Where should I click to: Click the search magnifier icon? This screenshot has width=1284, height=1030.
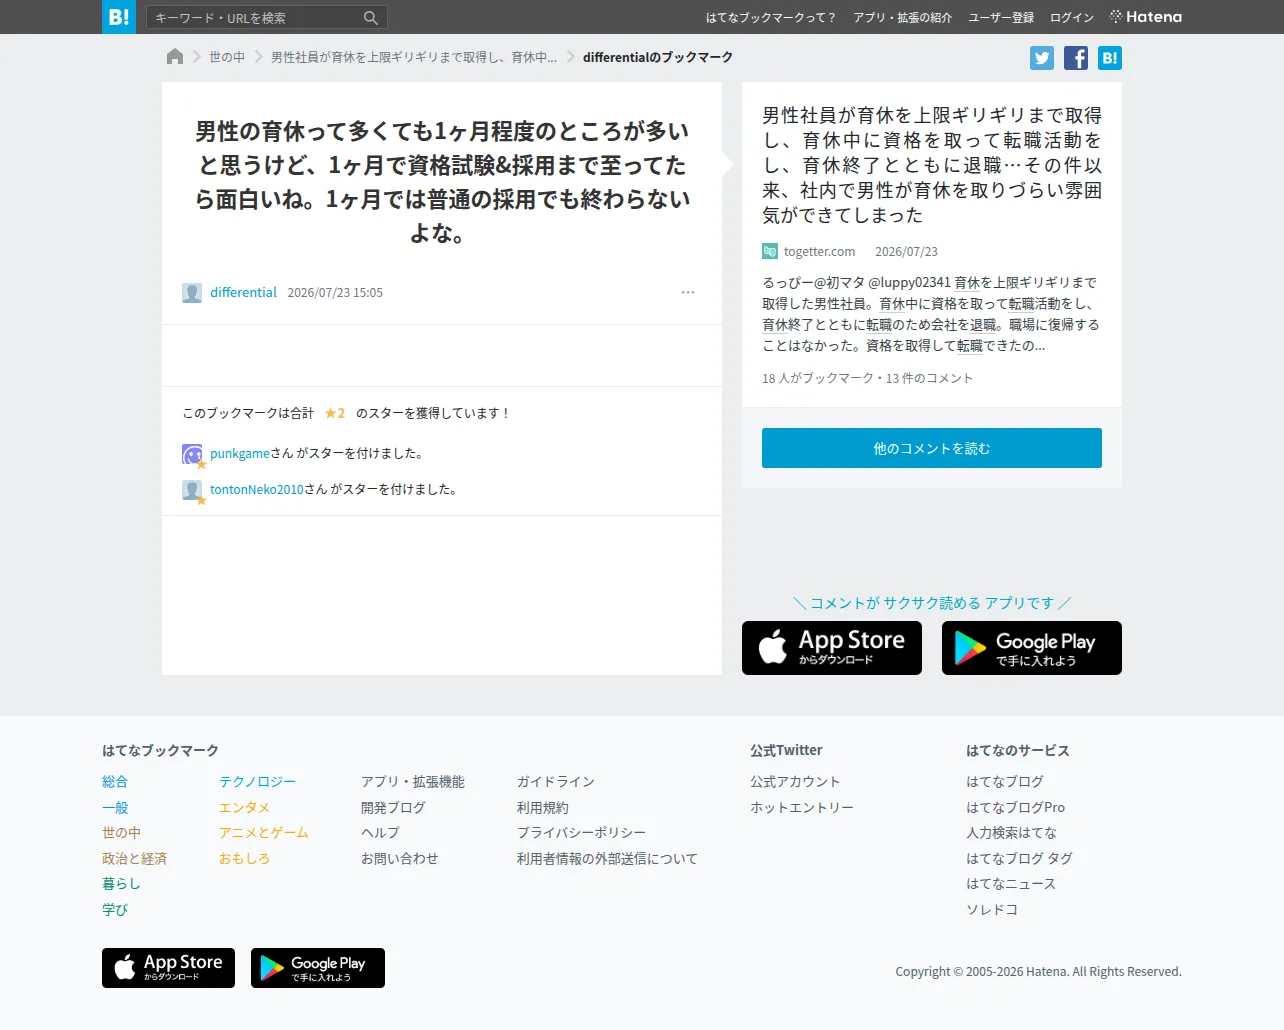pos(370,18)
